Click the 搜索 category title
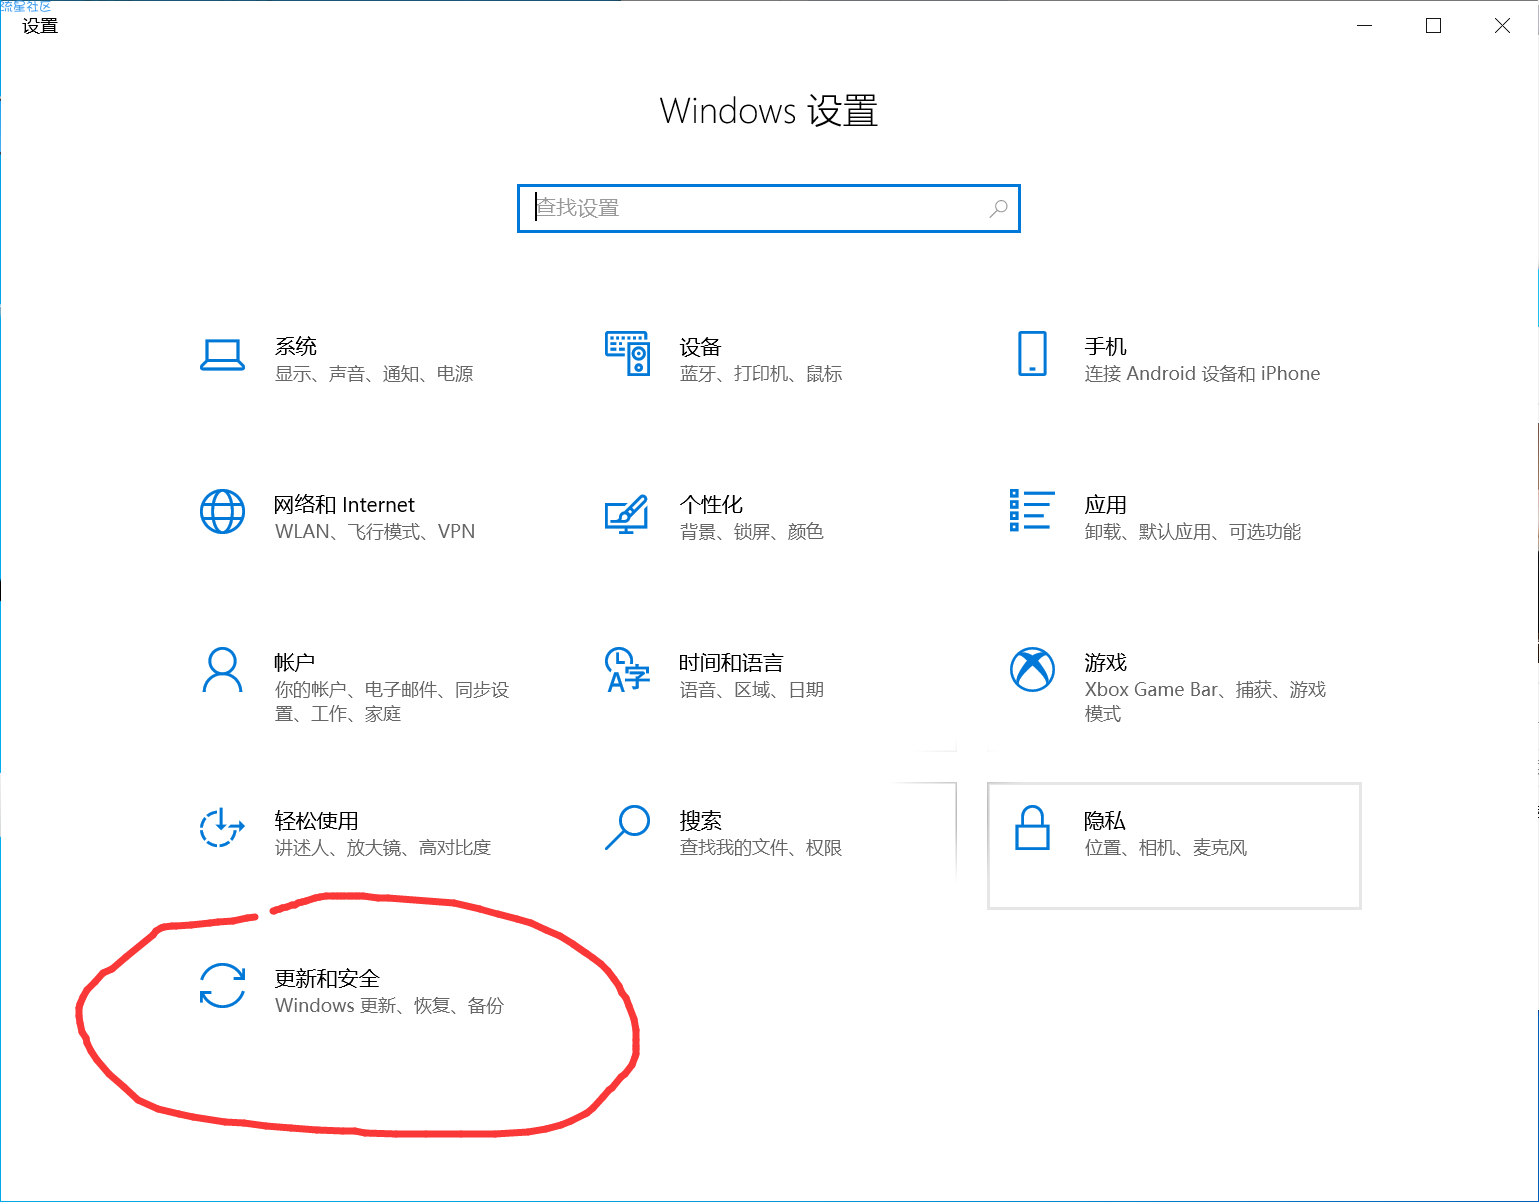The height and width of the screenshot is (1202, 1539). click(x=700, y=820)
